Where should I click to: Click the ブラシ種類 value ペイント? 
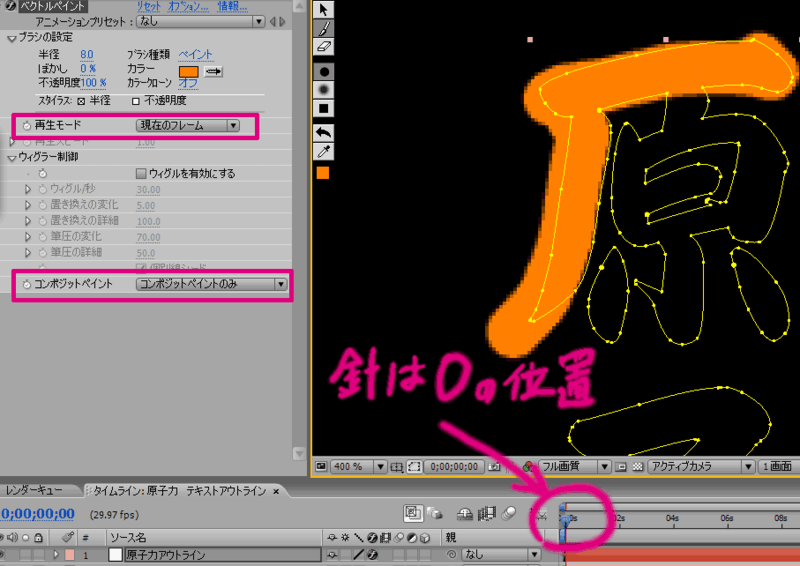(x=195, y=55)
